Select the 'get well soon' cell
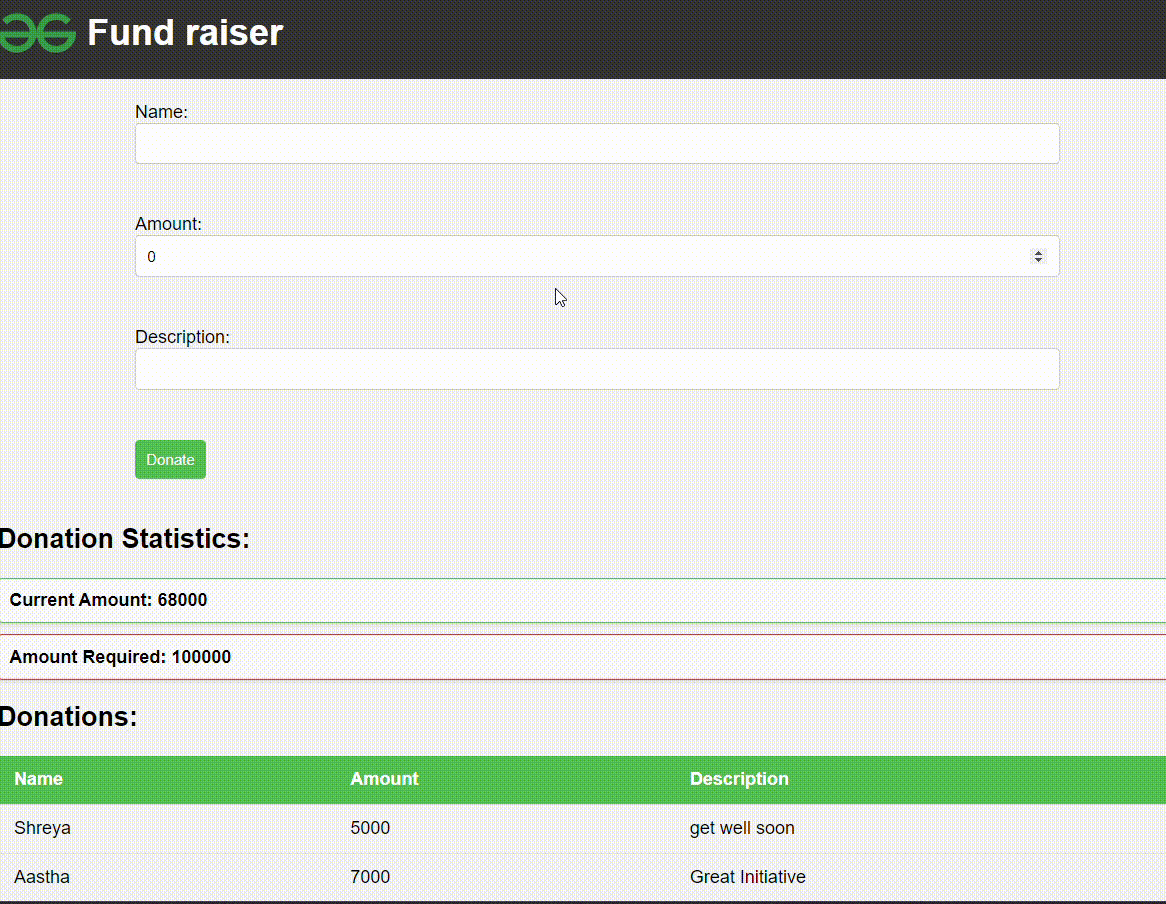The height and width of the screenshot is (904, 1166). (742, 827)
